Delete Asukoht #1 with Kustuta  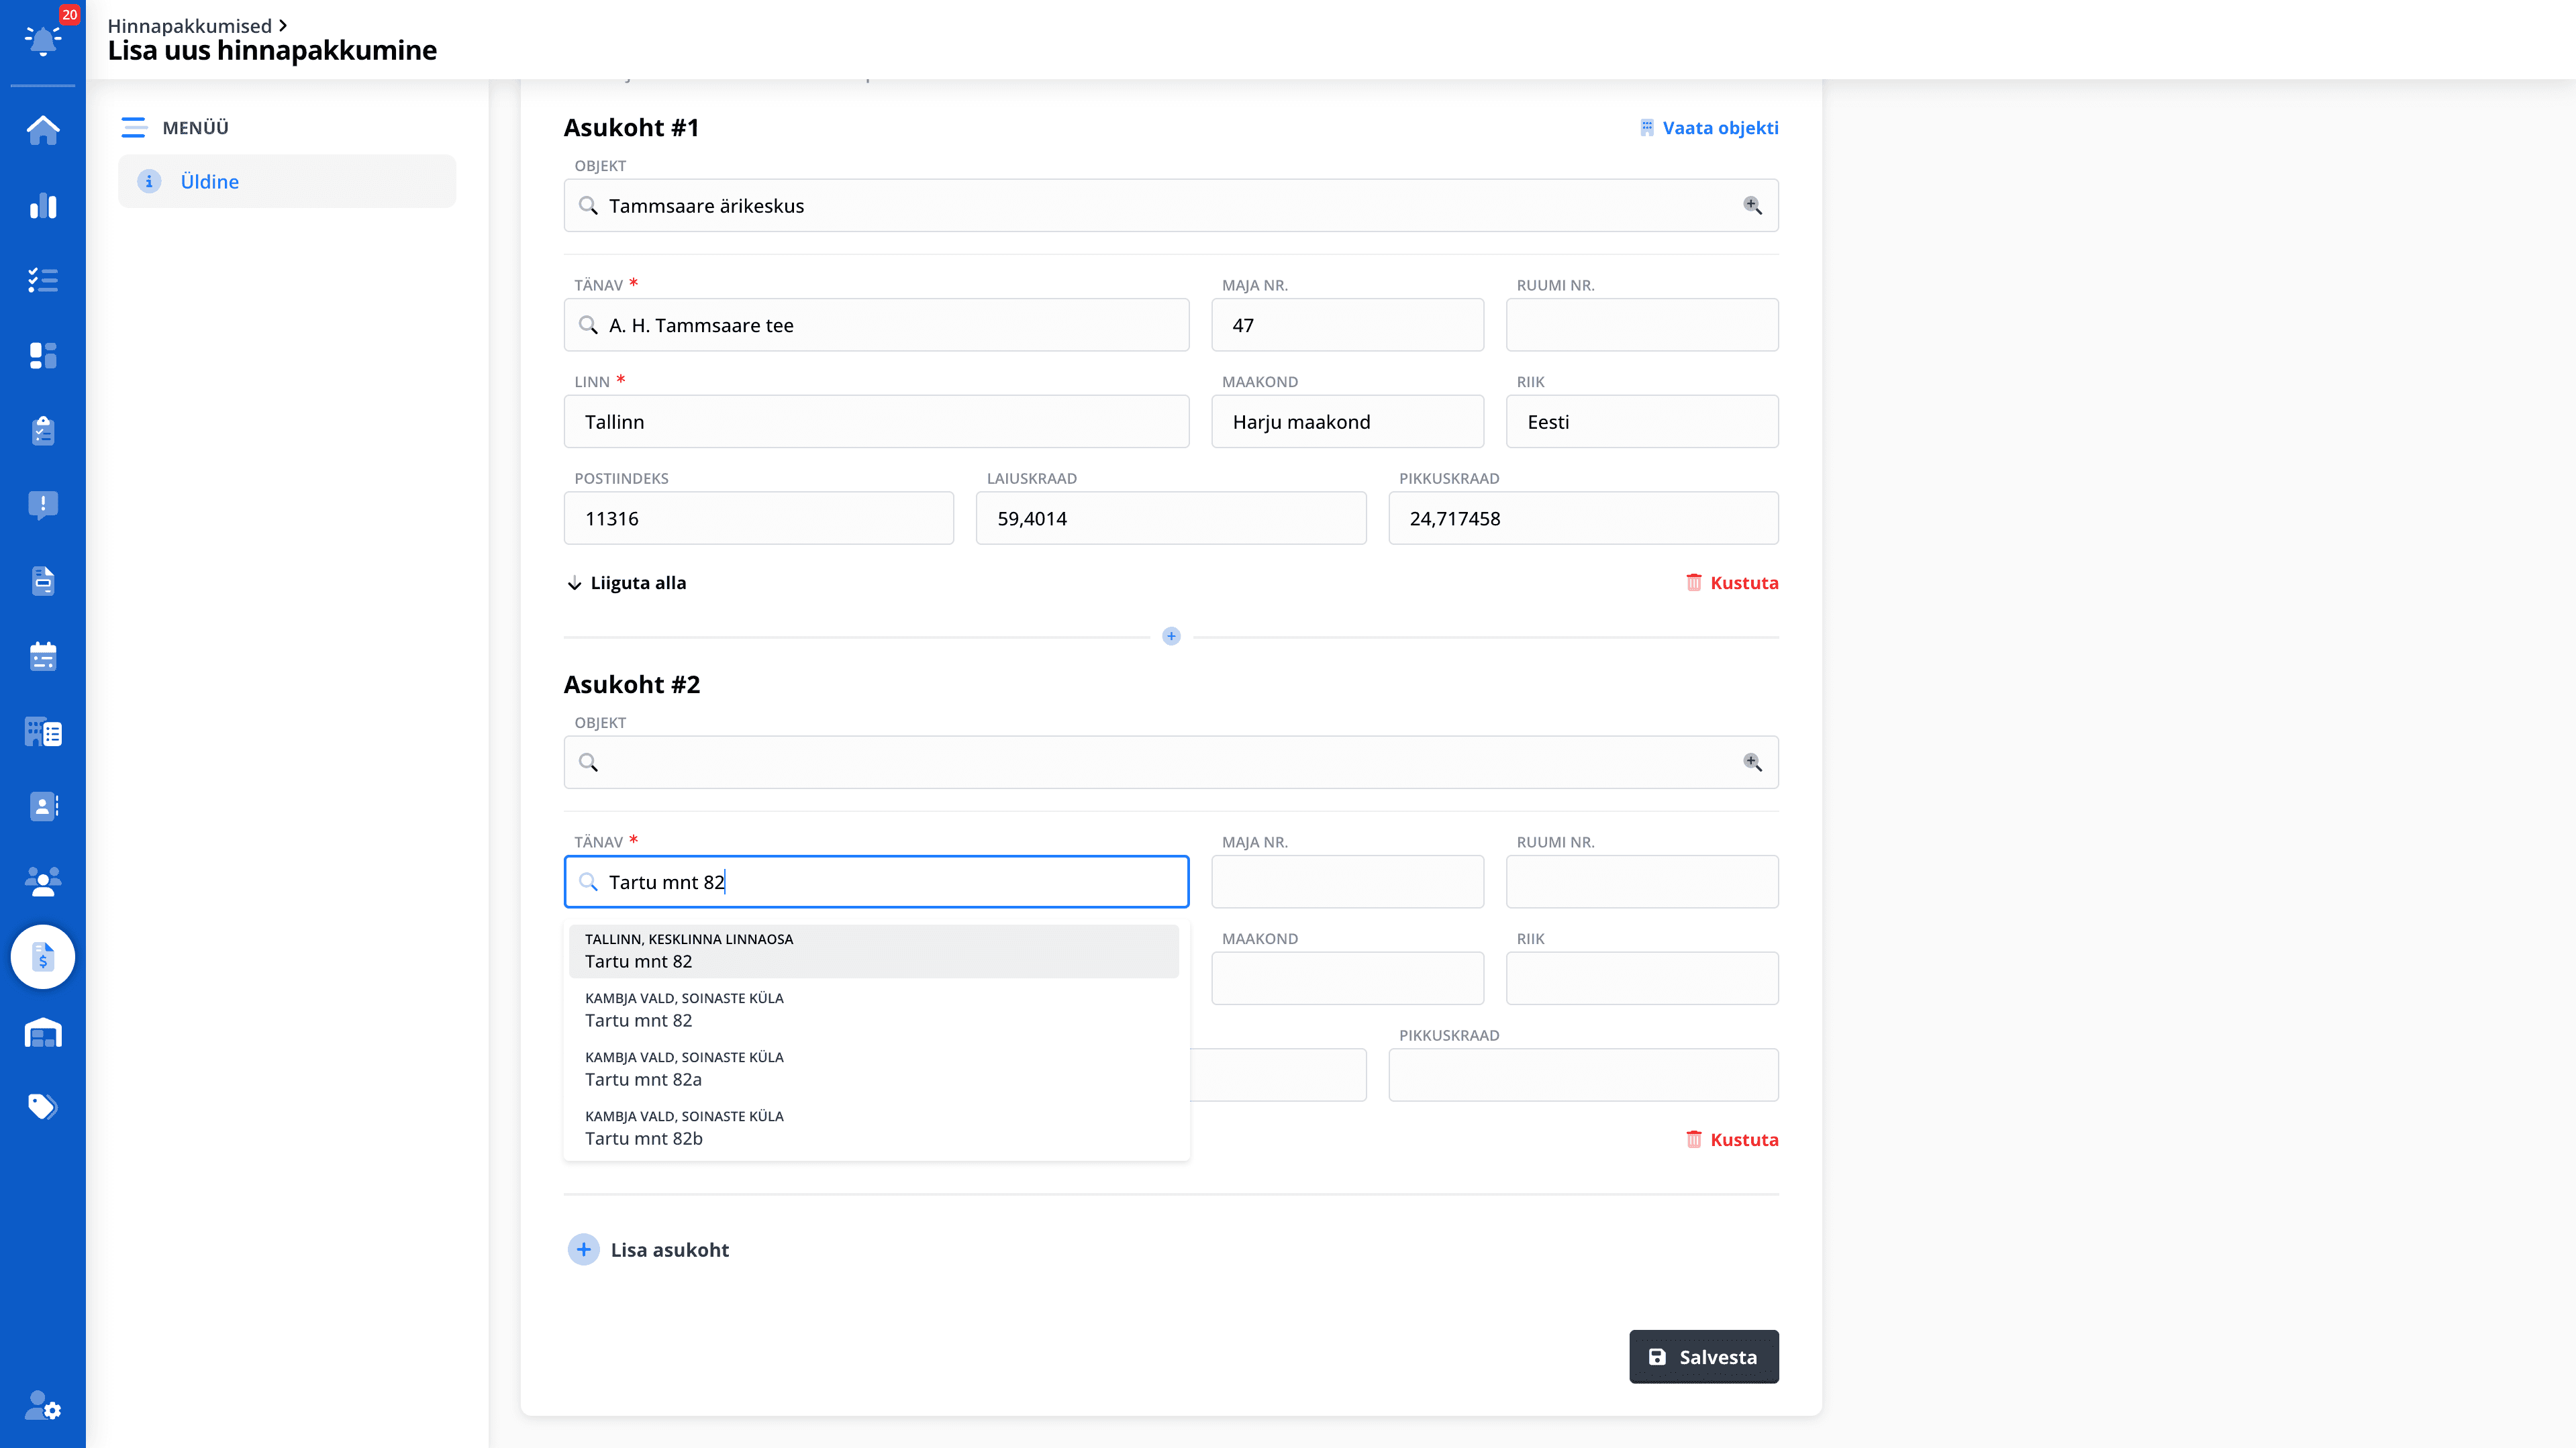(1732, 582)
